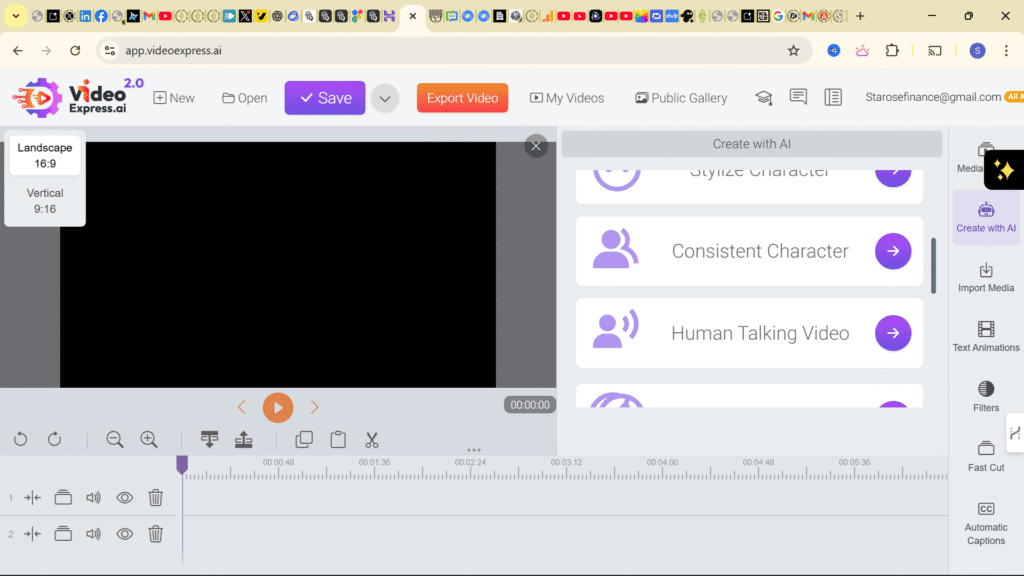
Task: Mute audio on track 1
Action: click(x=93, y=497)
